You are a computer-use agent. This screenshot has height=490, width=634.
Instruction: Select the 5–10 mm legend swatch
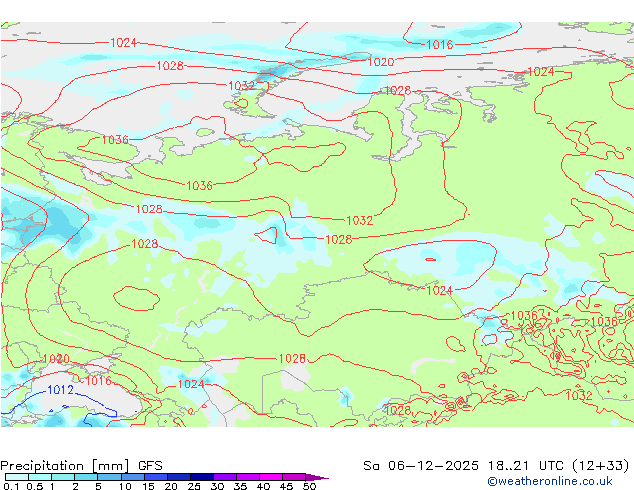pos(109,477)
